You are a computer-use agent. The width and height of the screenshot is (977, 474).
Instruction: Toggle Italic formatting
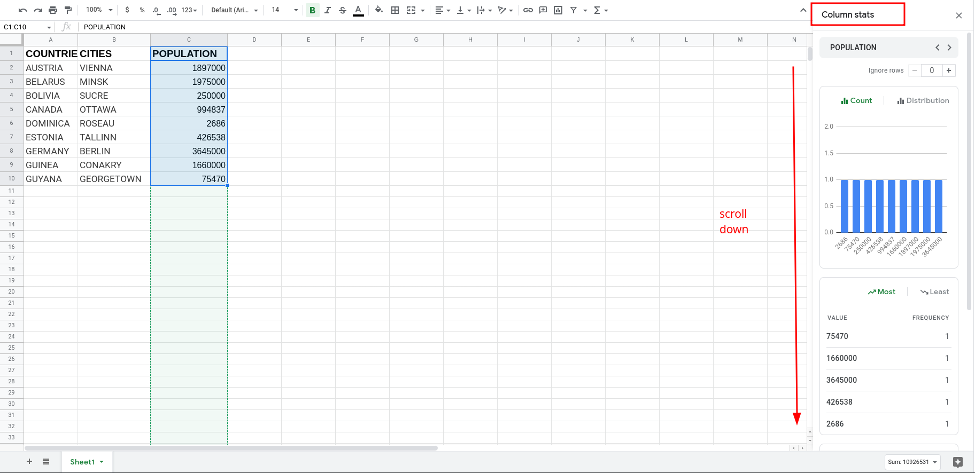328,10
